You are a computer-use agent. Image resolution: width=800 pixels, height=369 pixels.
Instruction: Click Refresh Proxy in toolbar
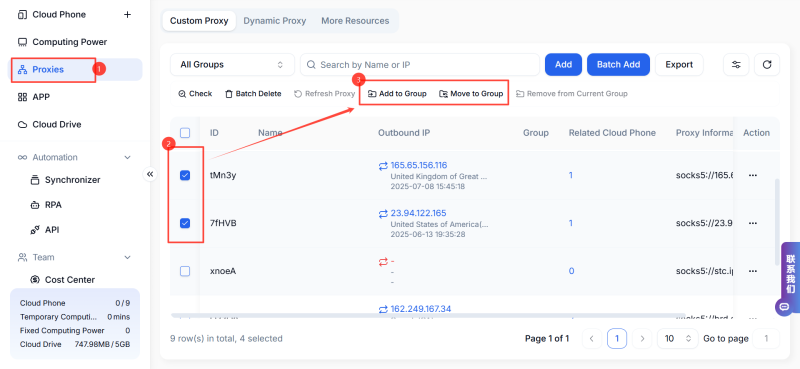[x=324, y=94]
